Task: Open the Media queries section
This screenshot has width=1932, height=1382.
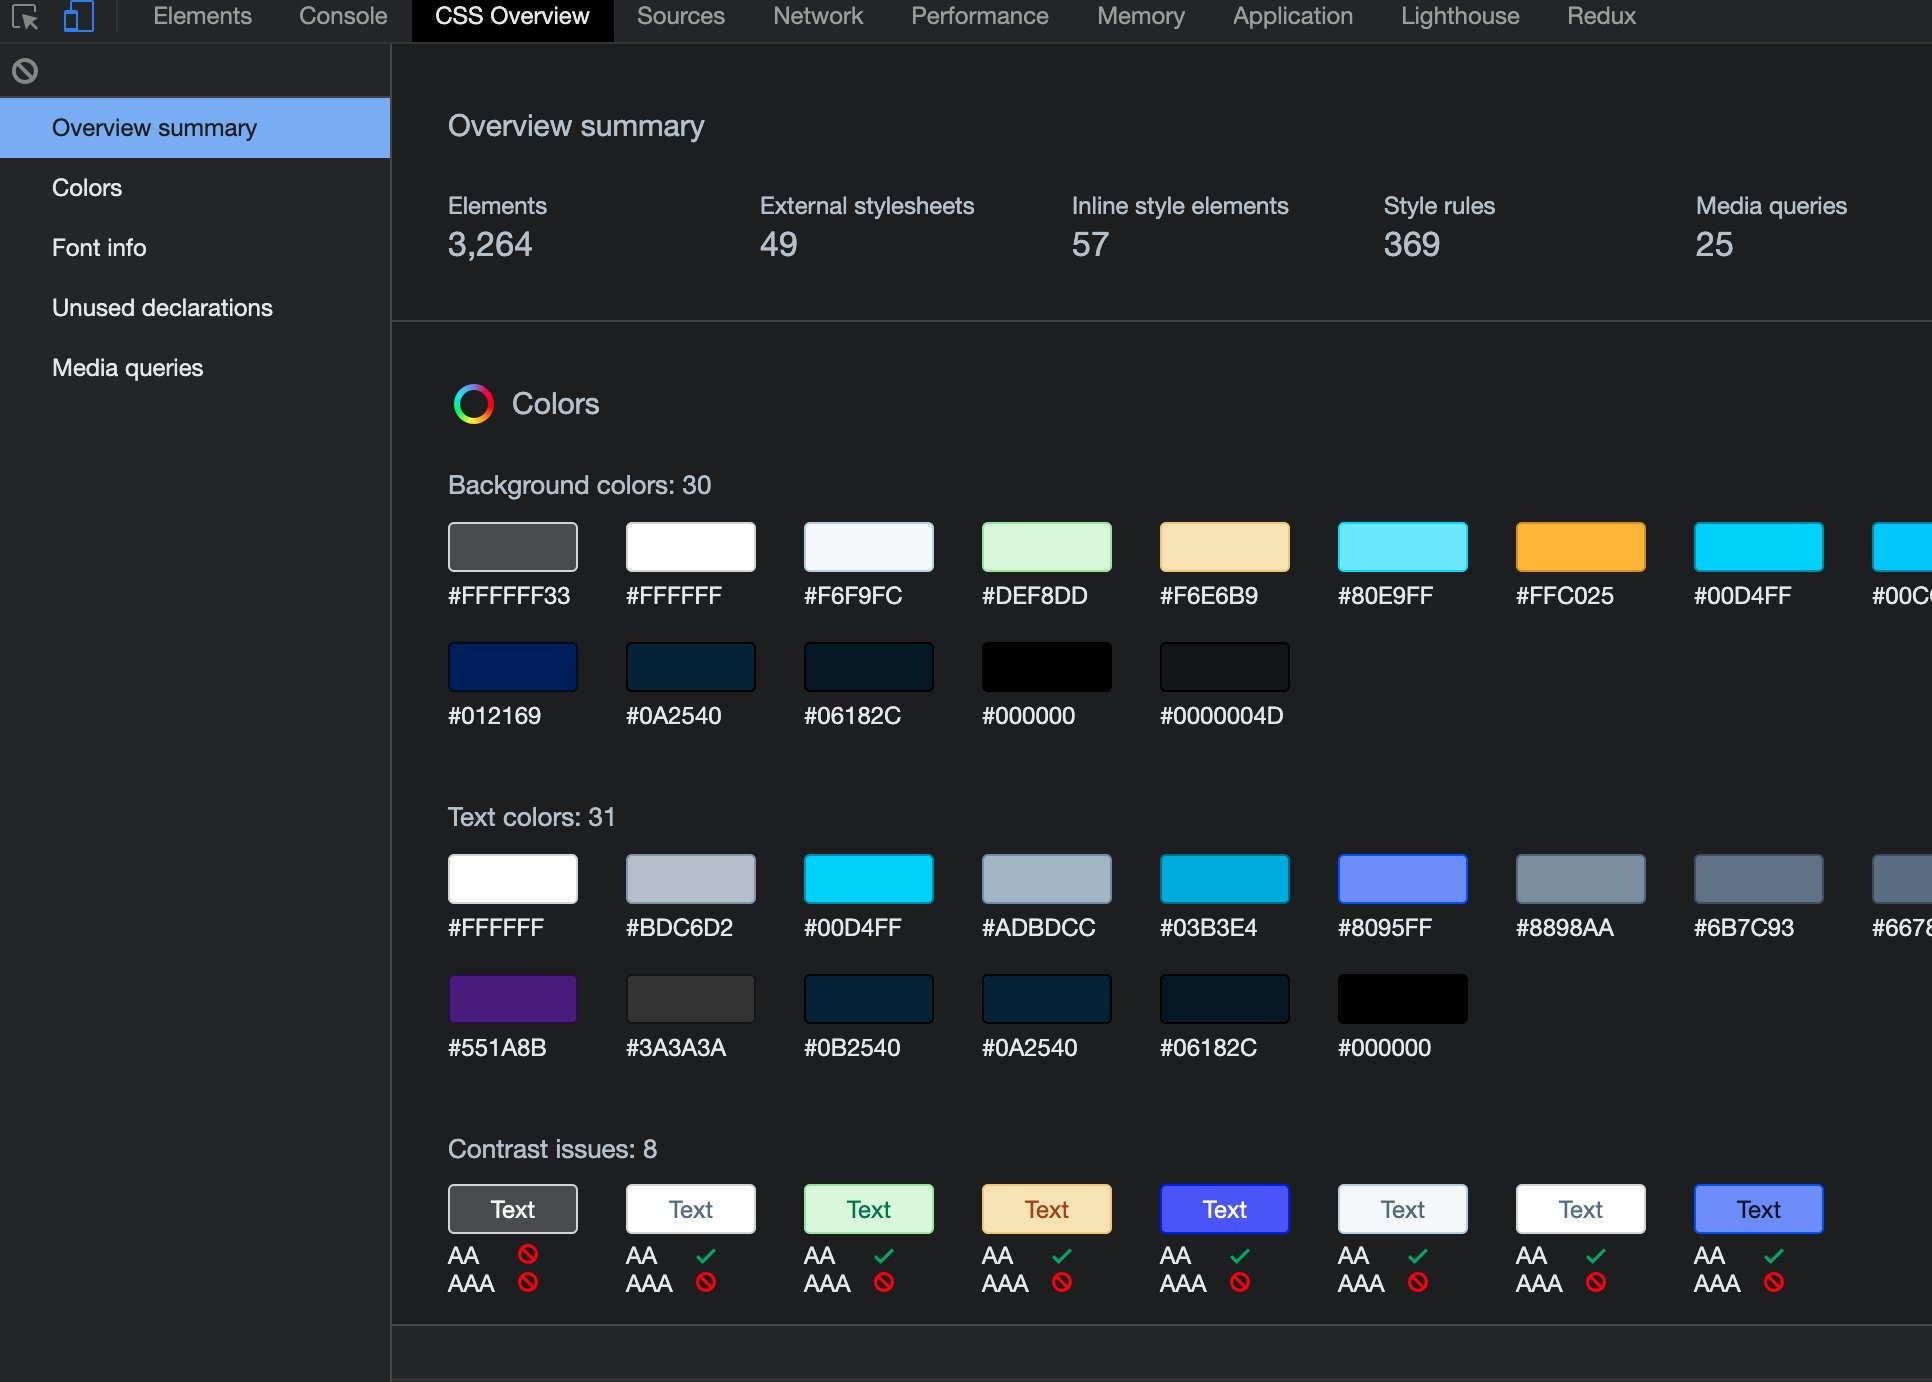Action: click(x=127, y=367)
